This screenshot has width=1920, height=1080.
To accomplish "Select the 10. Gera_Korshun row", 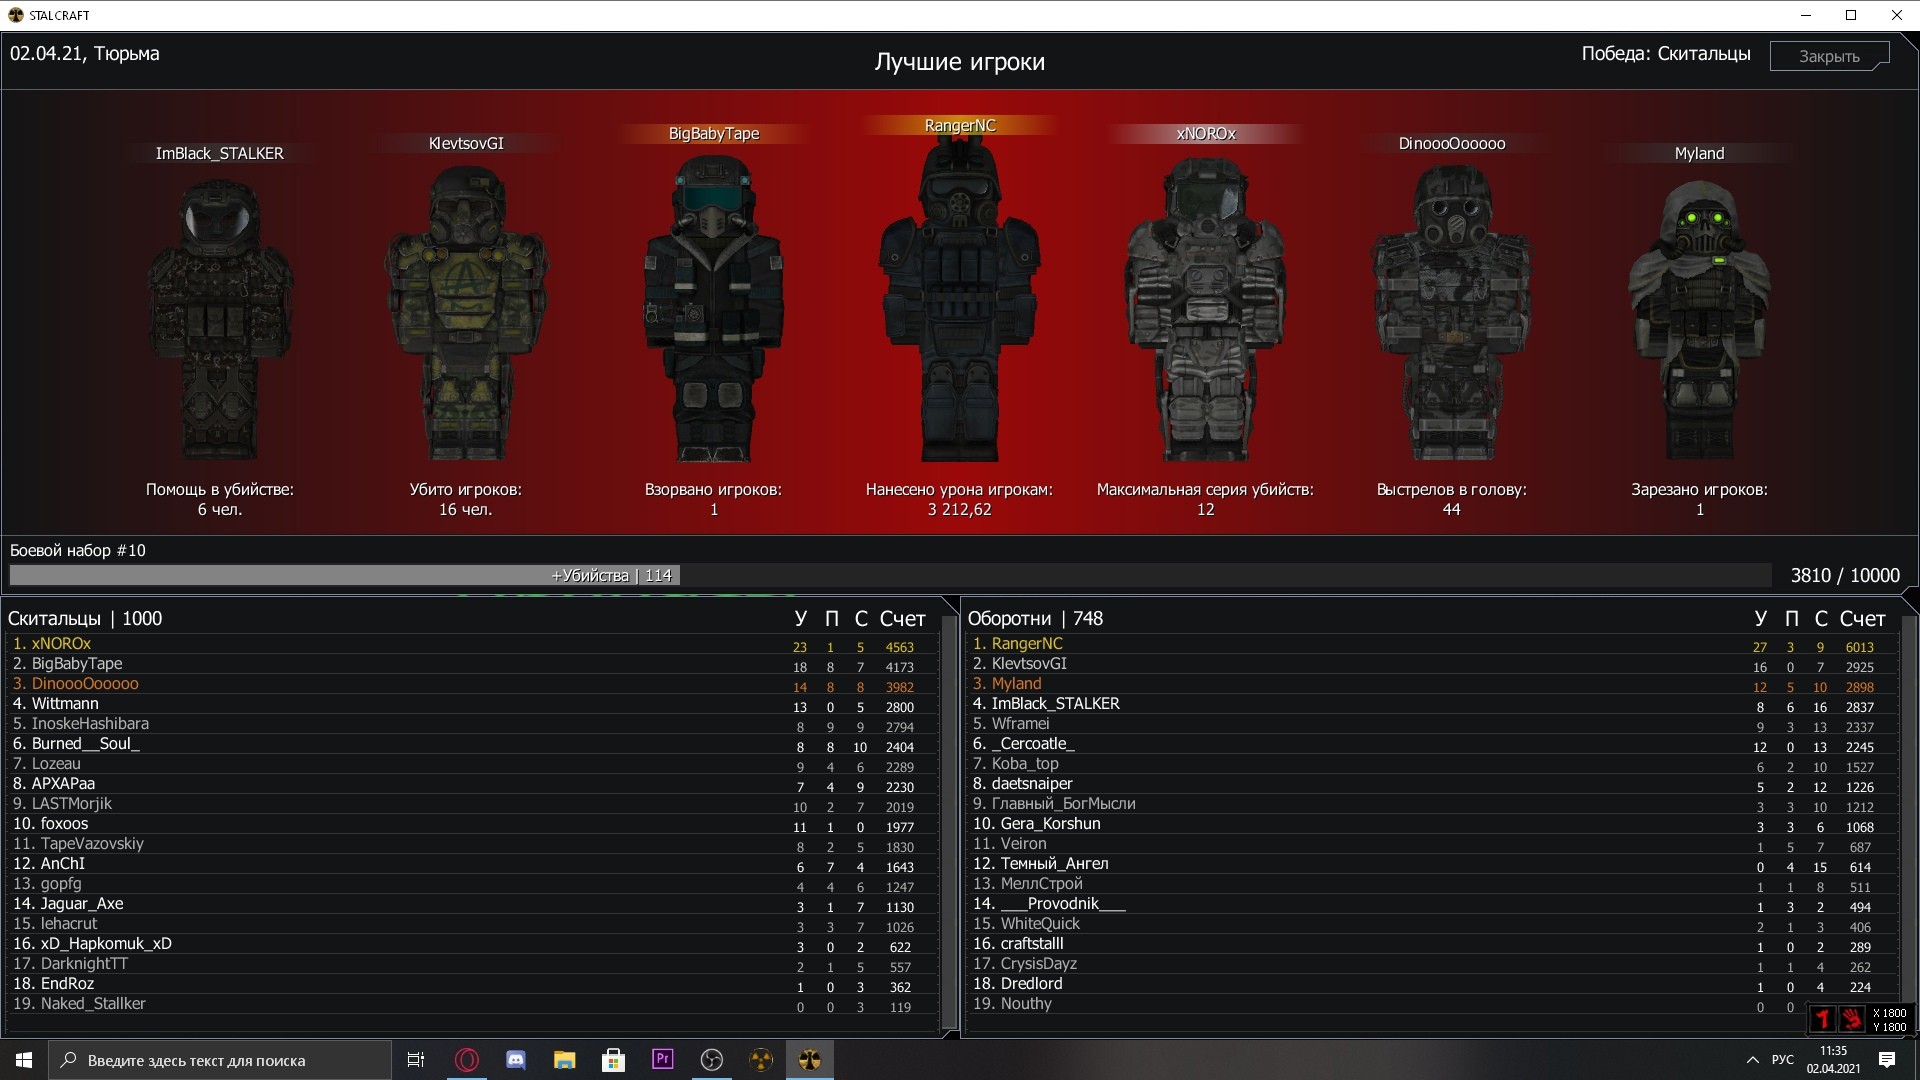I will tap(1432, 824).
